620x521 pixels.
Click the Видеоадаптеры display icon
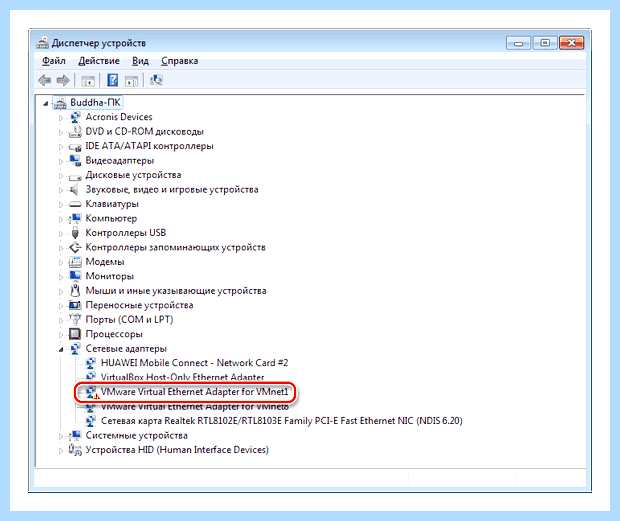(75, 160)
